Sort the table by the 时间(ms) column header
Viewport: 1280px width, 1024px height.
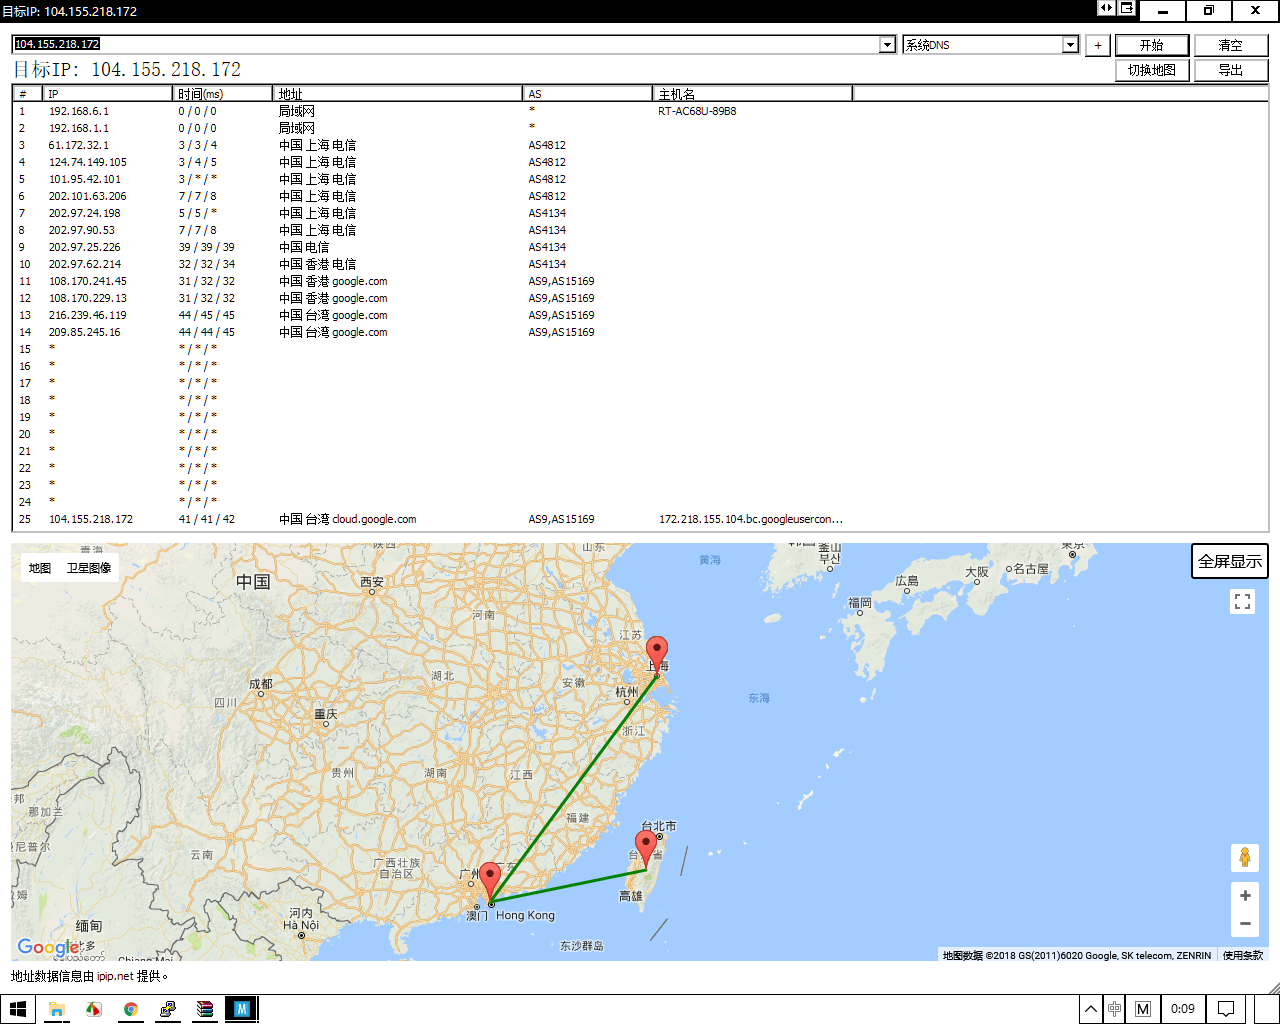[222, 93]
